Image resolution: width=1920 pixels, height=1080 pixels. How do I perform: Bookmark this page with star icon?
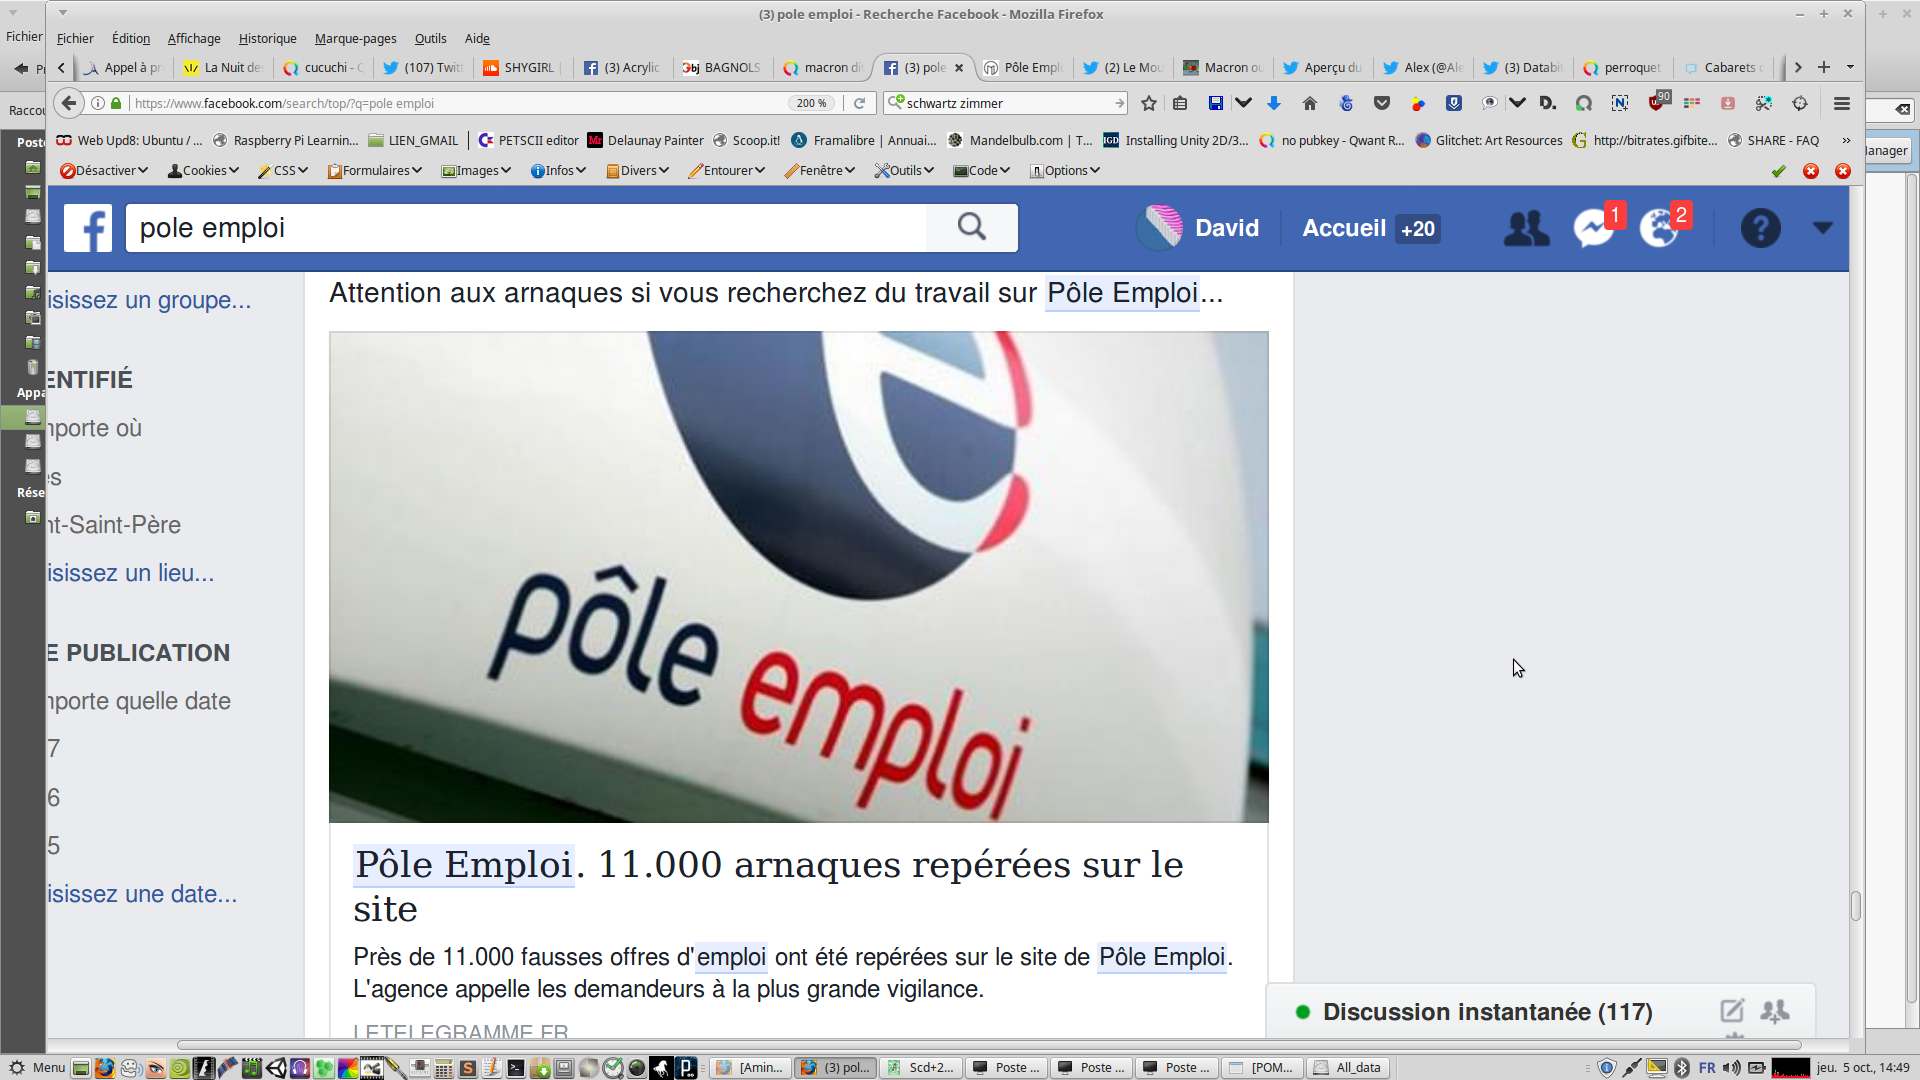tap(1149, 103)
